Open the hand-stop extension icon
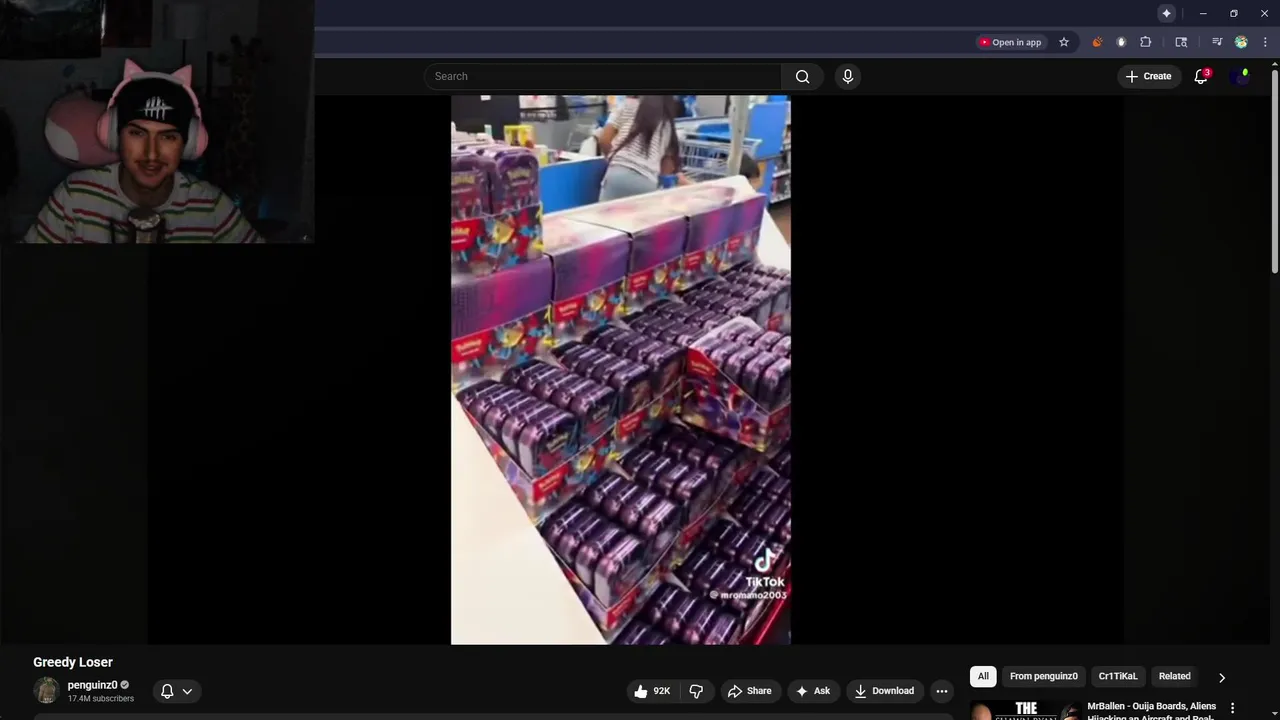Viewport: 1280px width, 720px height. coord(1121,42)
